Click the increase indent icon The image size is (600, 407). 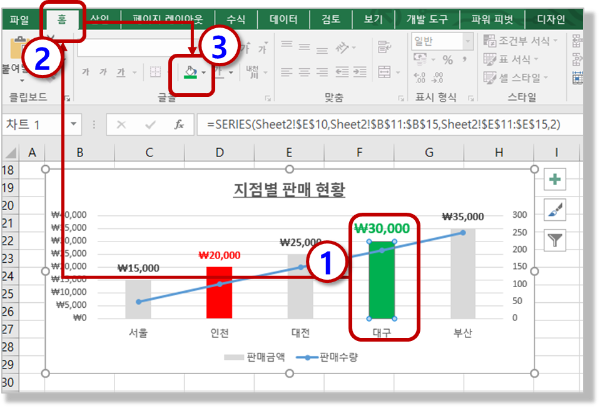[360, 72]
